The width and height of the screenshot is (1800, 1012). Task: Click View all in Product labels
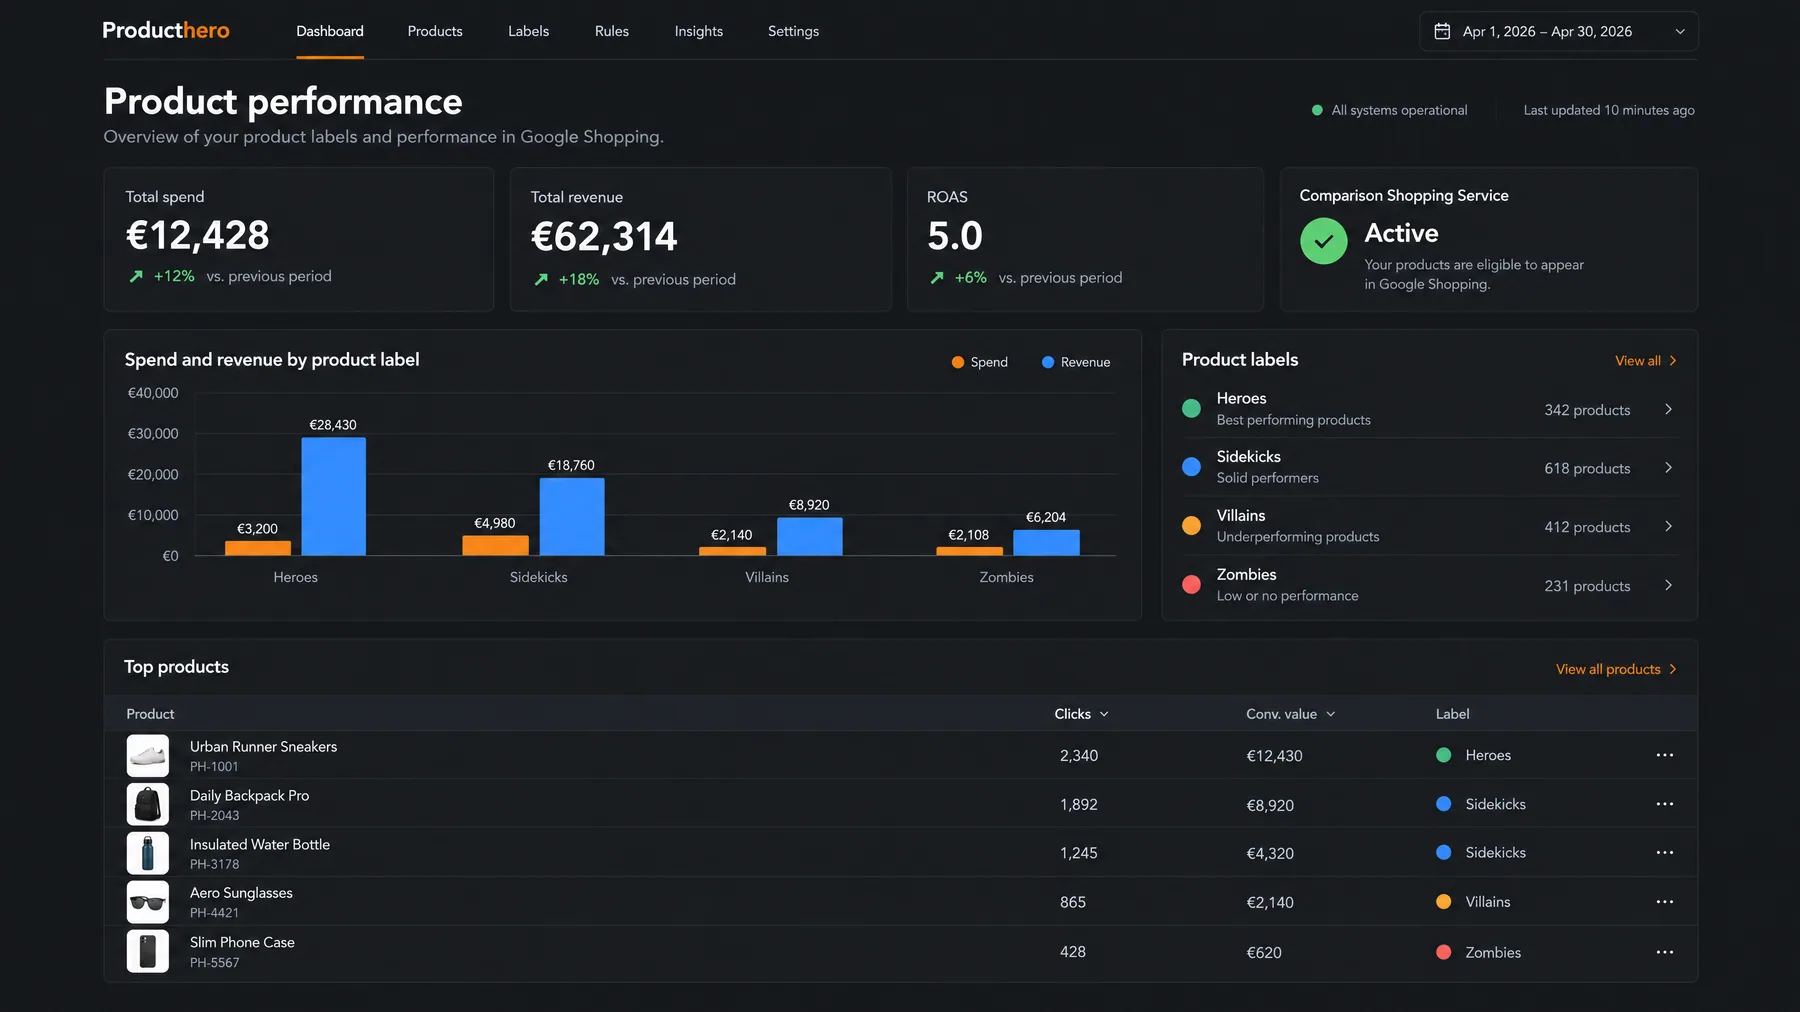point(1645,361)
